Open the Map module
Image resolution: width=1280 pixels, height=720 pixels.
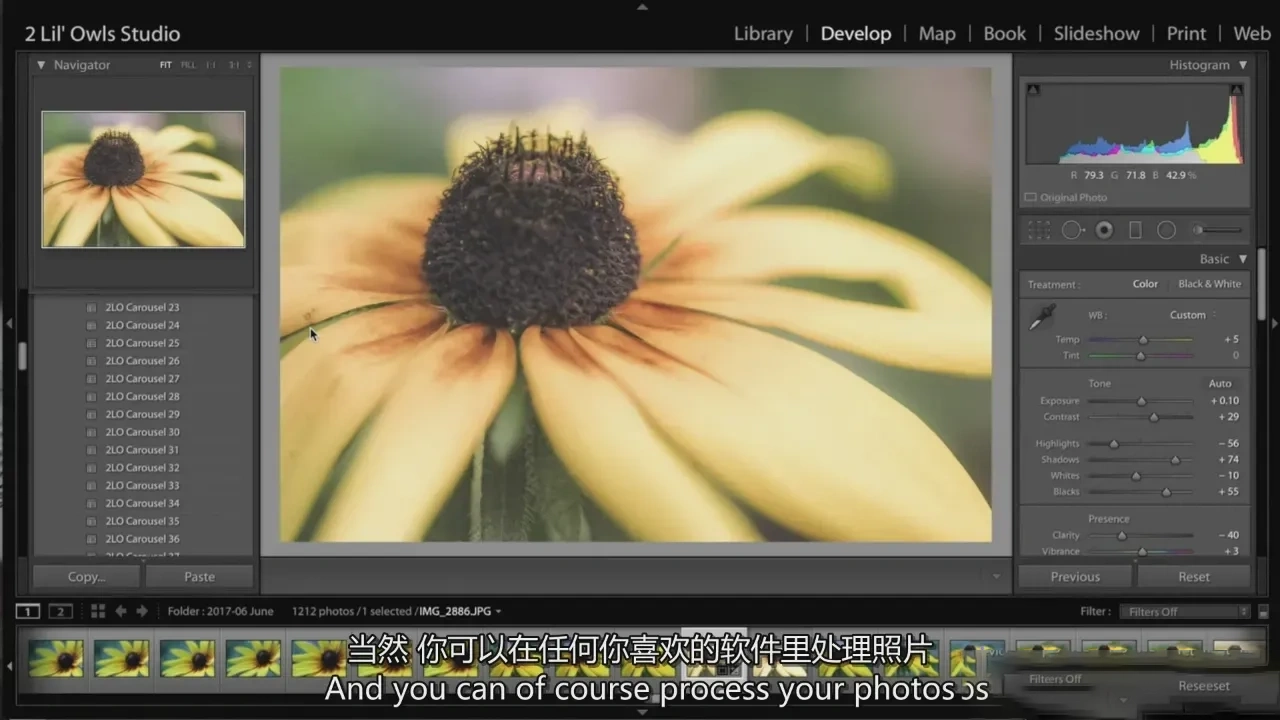(x=937, y=33)
